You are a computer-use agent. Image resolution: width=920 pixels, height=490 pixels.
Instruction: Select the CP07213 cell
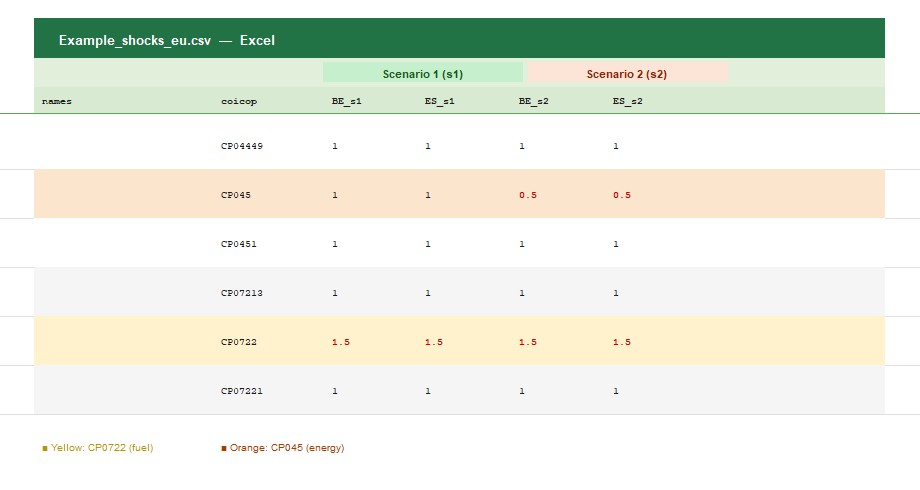(242, 293)
